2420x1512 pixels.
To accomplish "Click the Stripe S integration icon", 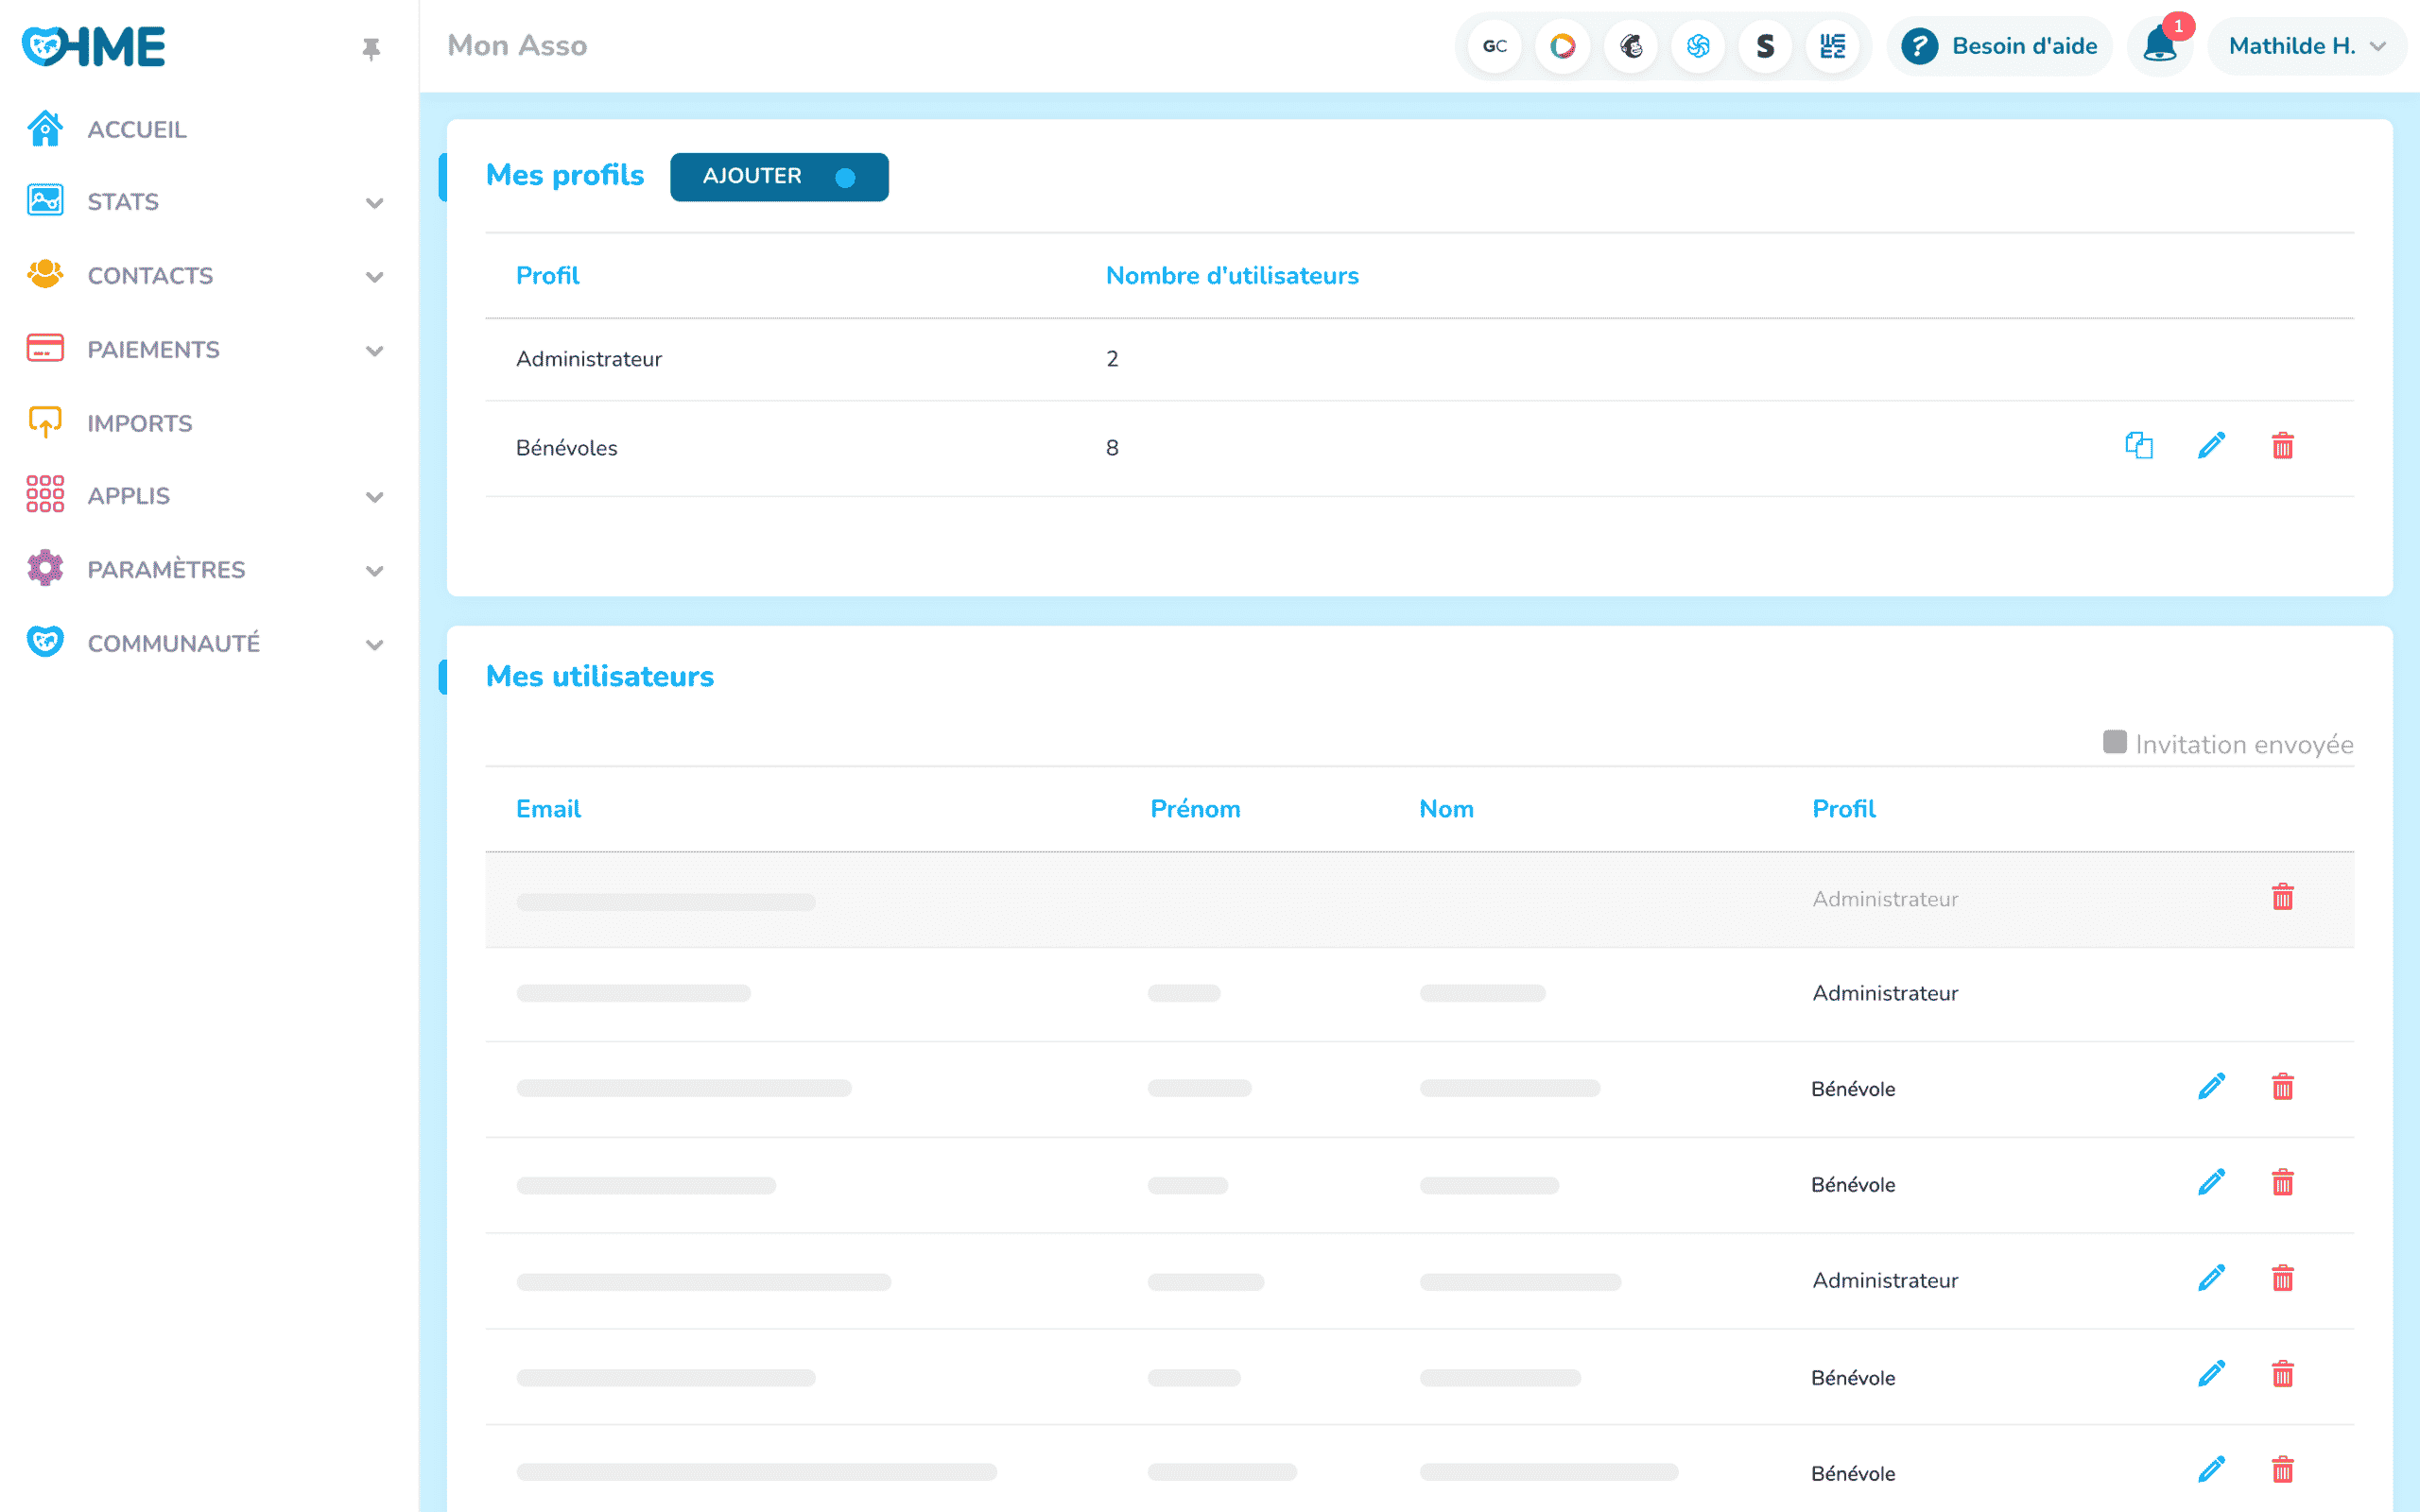I will pos(1765,46).
